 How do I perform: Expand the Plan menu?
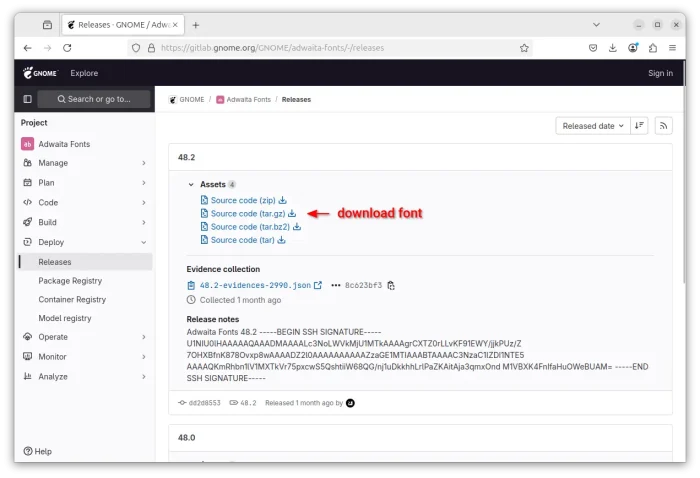[x=85, y=183]
